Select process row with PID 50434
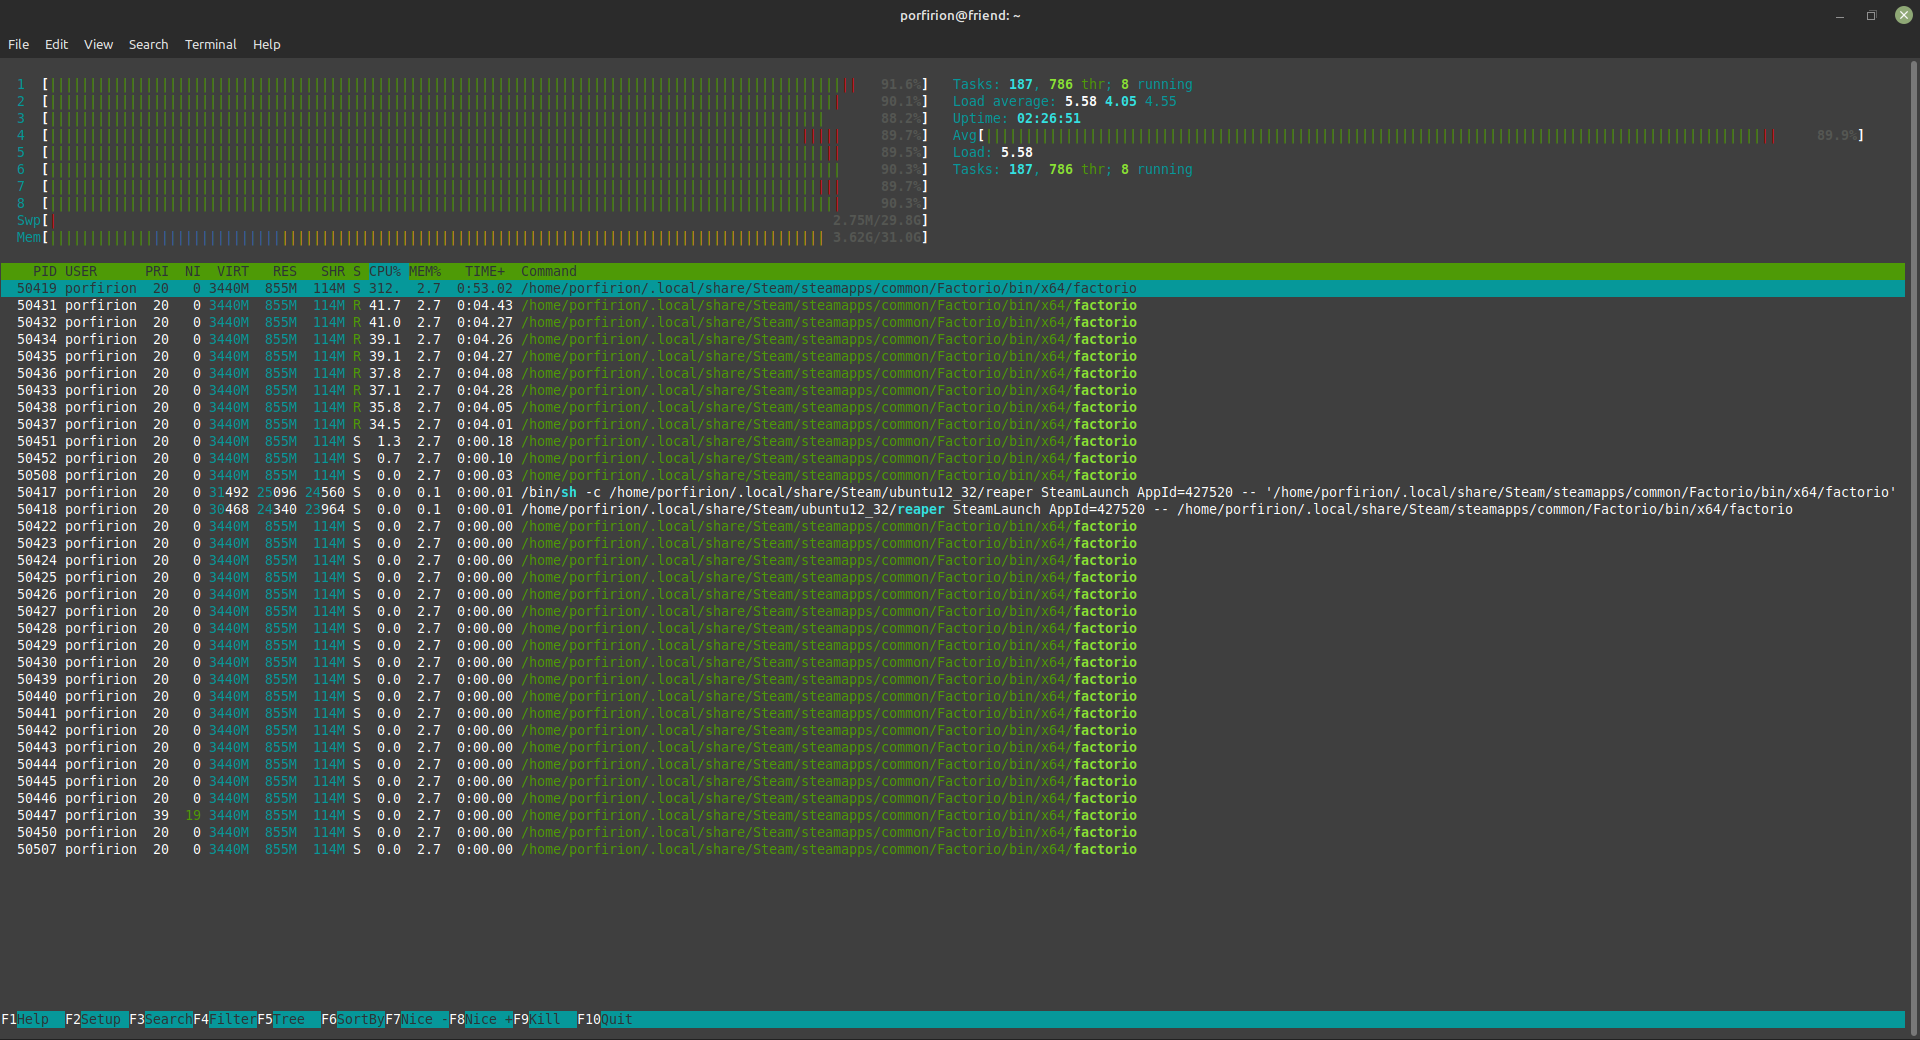1920x1040 pixels. pos(952,339)
